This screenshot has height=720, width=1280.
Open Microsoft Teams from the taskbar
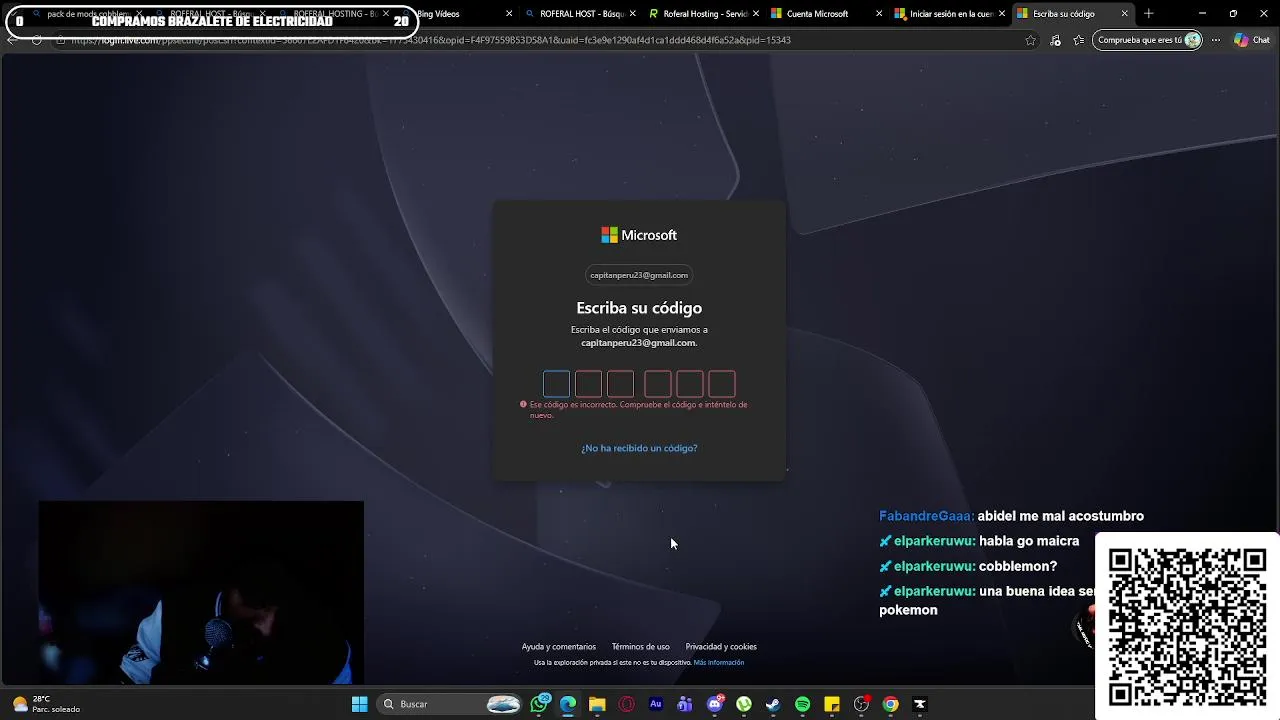pyautogui.click(x=685, y=704)
